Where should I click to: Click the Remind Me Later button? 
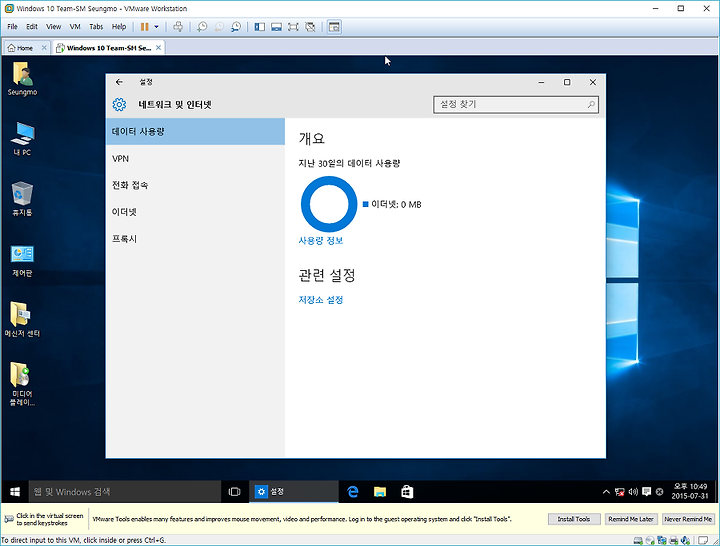[x=631, y=519]
